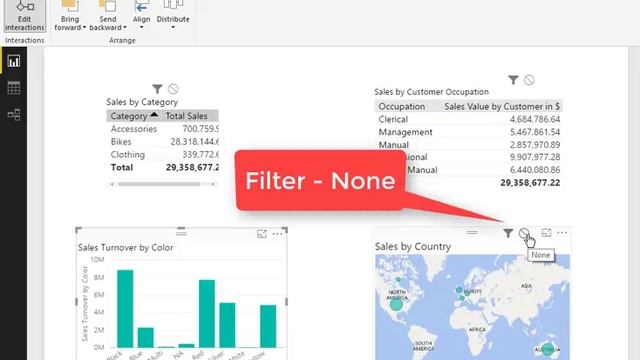This screenshot has height=360, width=640.
Task: Click the horizontal scrollbar in Sales by Category
Action: (159, 184)
